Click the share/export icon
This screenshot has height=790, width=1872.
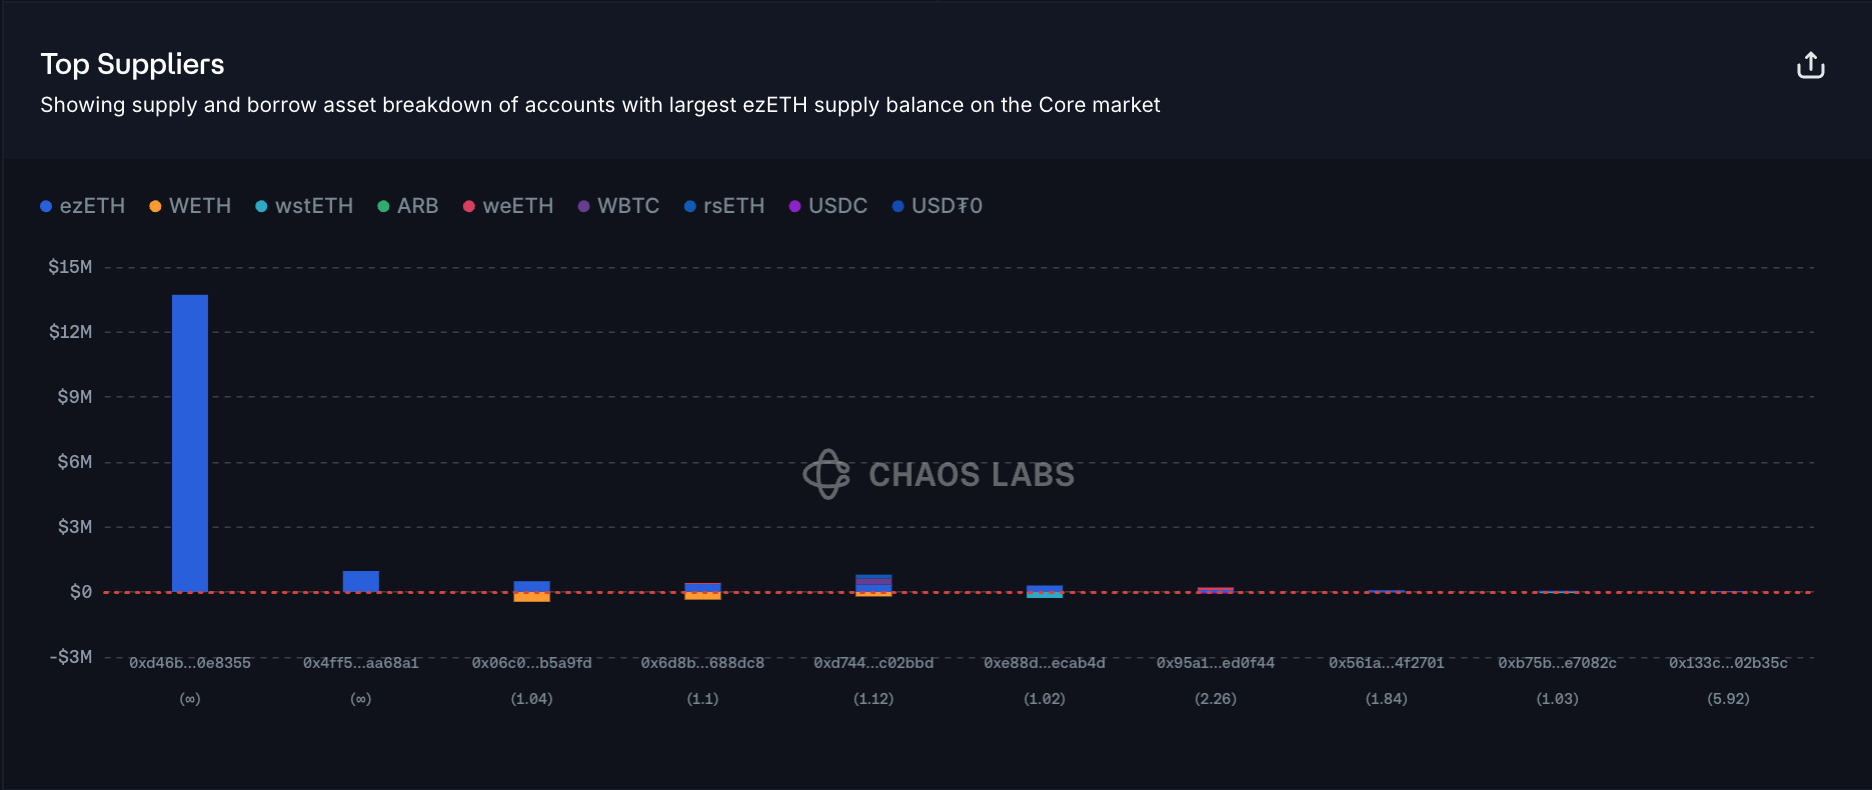coord(1810,66)
